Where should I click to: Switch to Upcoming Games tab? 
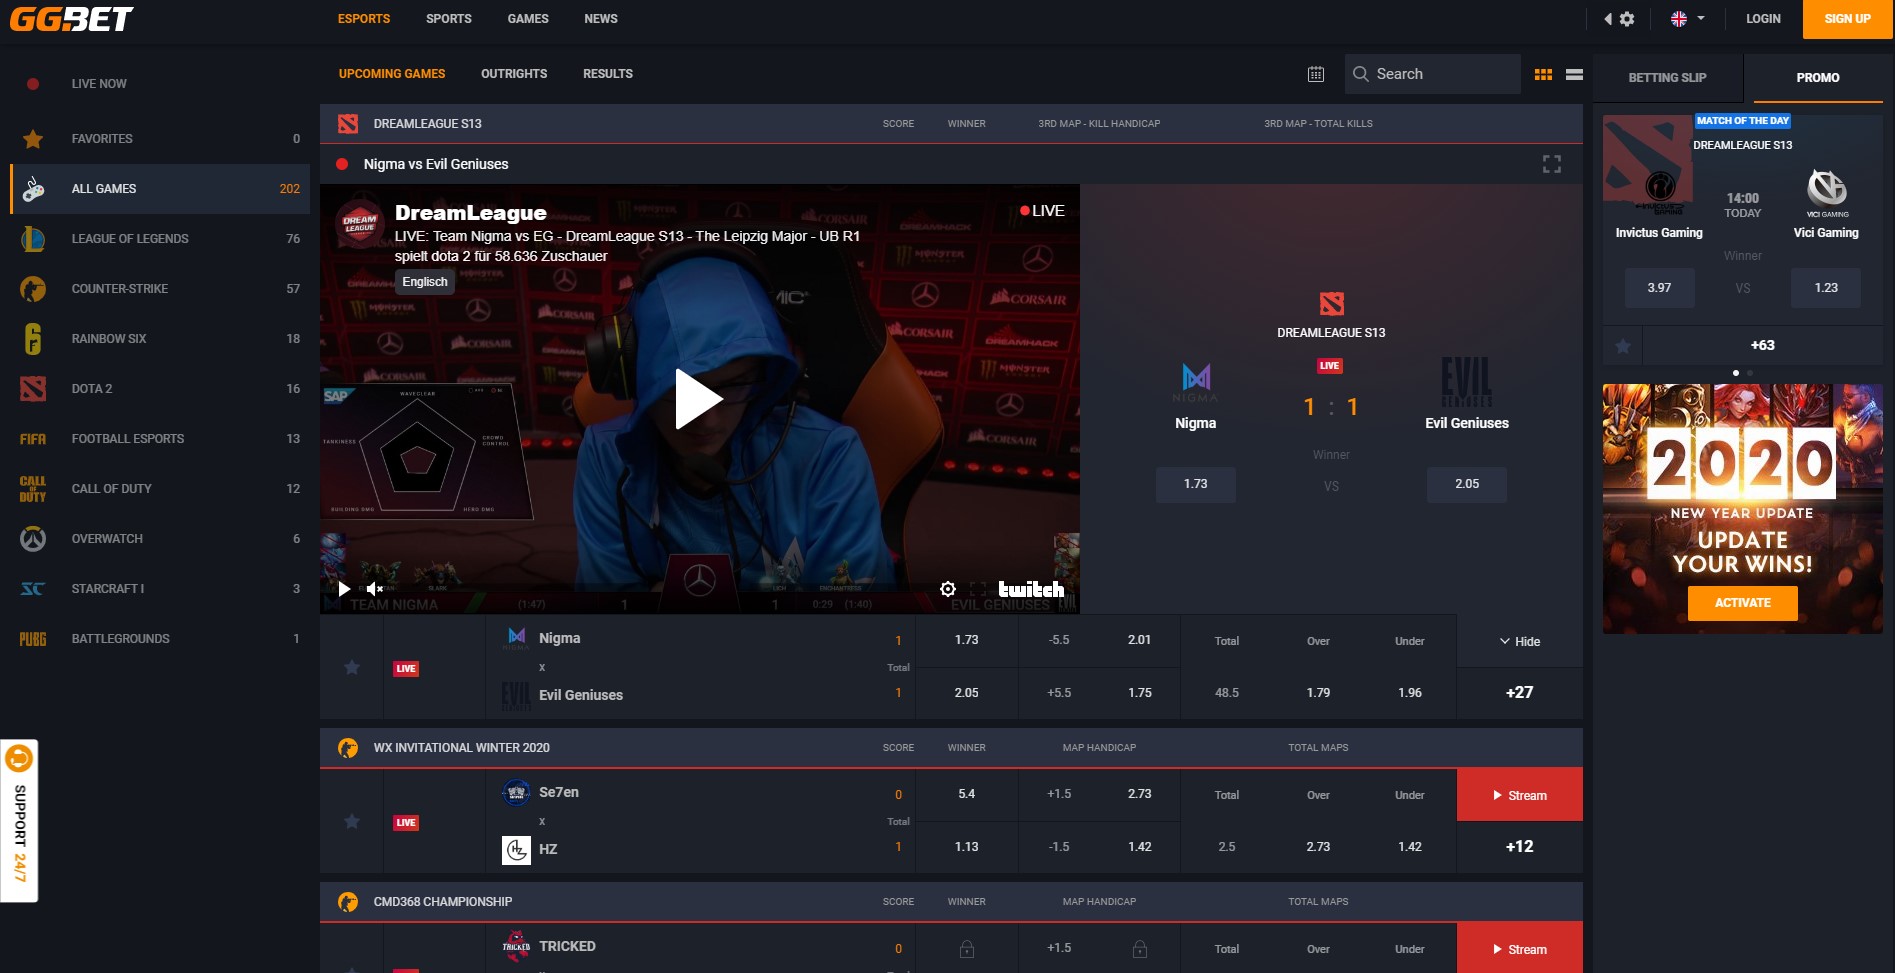pyautogui.click(x=392, y=74)
